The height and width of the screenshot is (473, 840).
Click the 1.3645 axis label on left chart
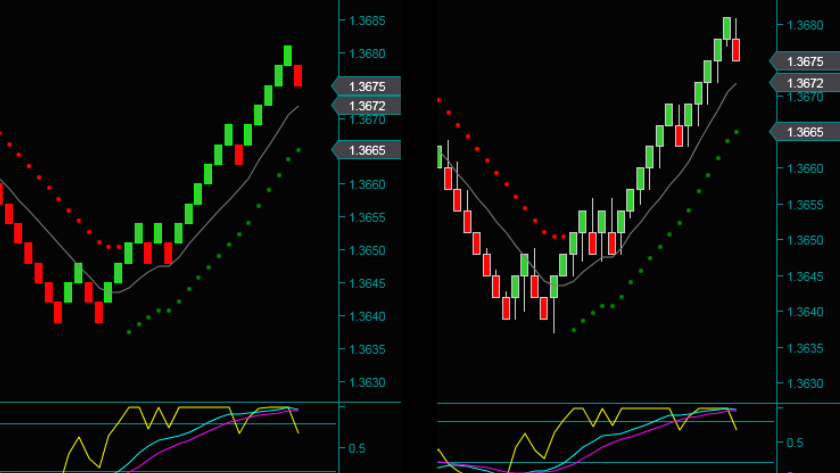pos(364,284)
